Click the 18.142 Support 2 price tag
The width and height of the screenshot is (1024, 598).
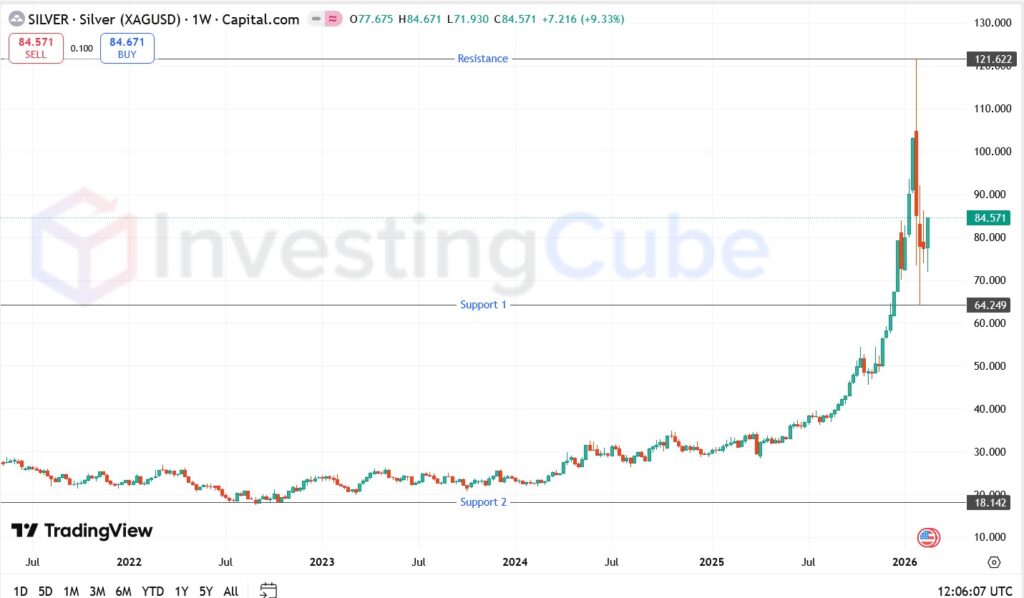click(988, 503)
